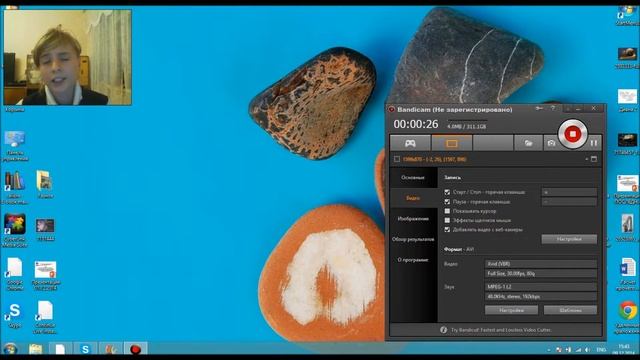Select the game recording mode gamepad icon
The image size is (640, 360).
pyautogui.click(x=410, y=143)
